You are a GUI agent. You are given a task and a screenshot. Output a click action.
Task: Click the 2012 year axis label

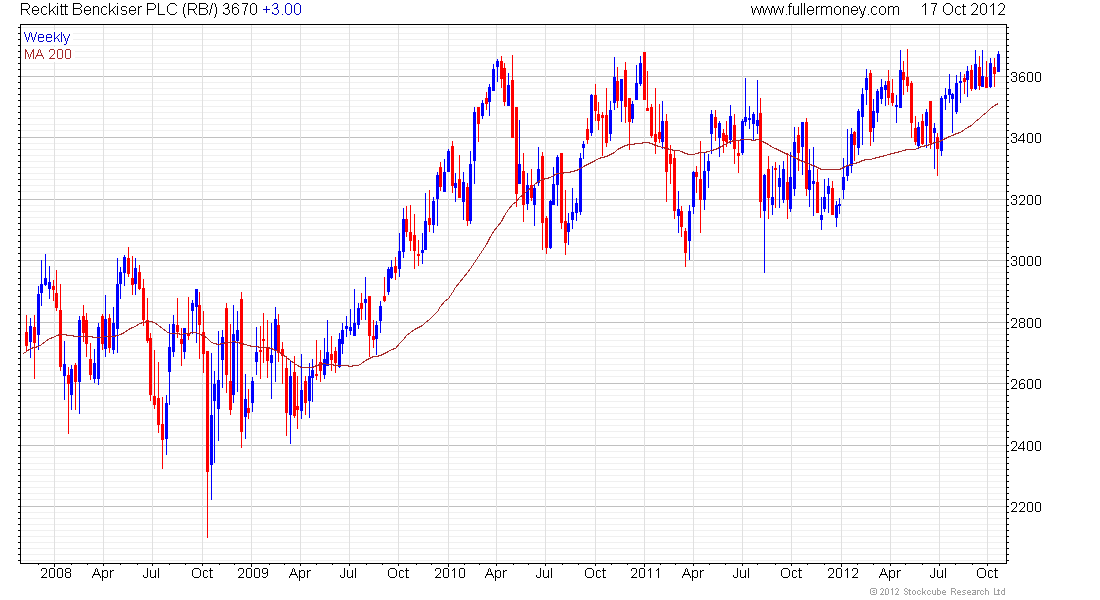843,573
